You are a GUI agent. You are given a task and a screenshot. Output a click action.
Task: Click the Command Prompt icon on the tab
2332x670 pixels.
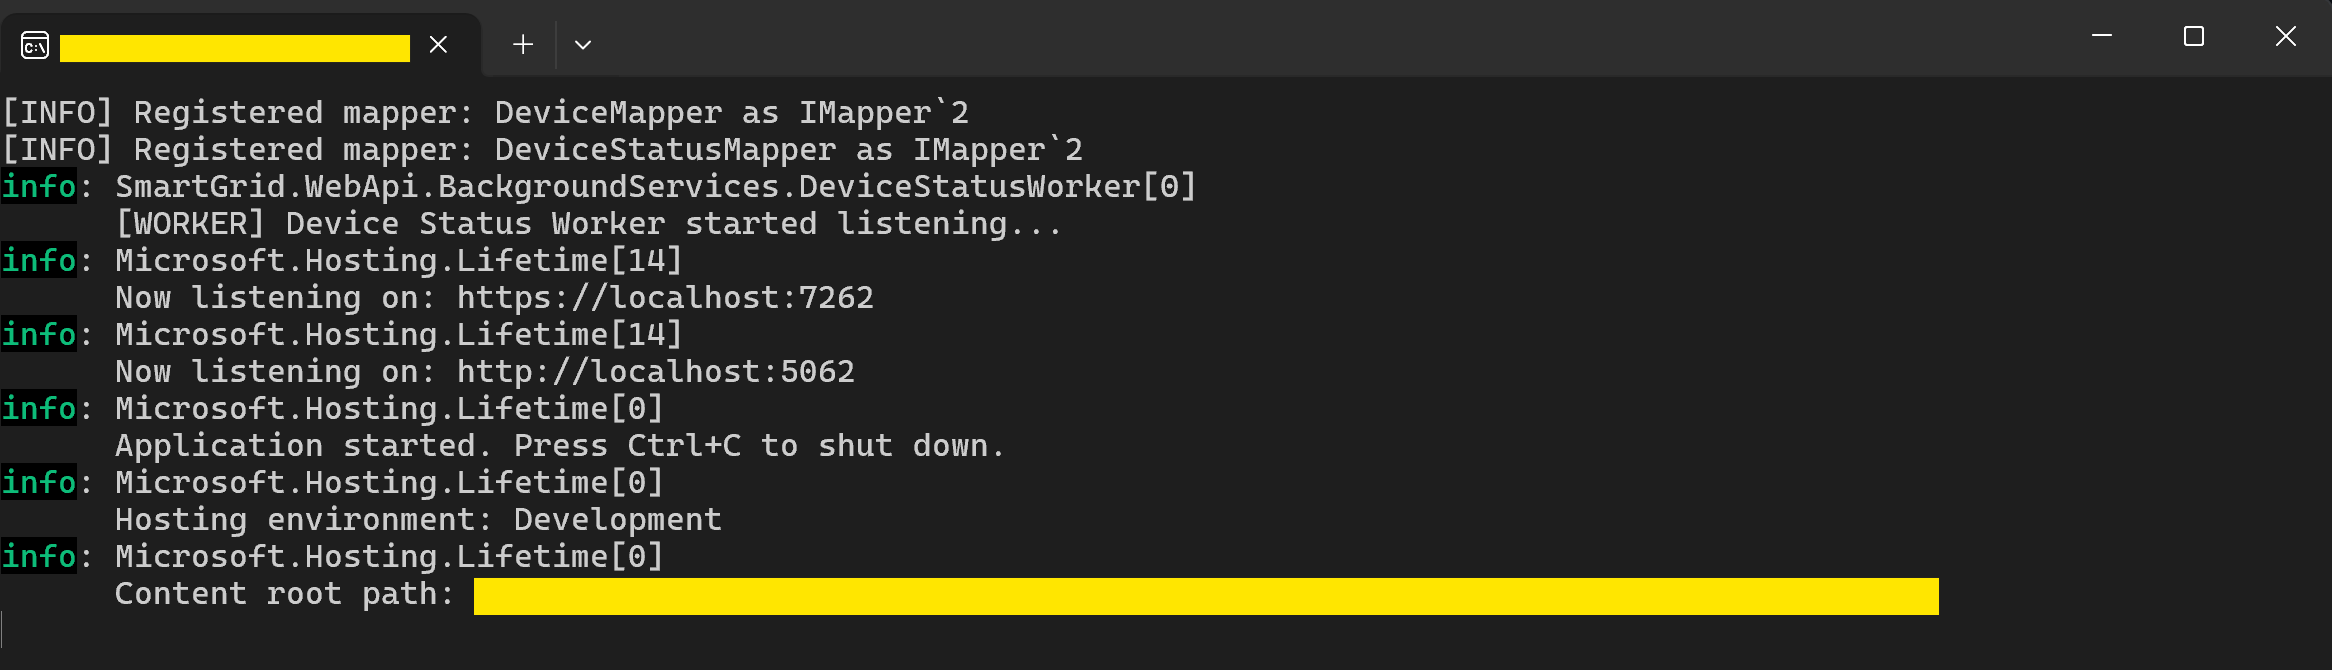coord(33,45)
